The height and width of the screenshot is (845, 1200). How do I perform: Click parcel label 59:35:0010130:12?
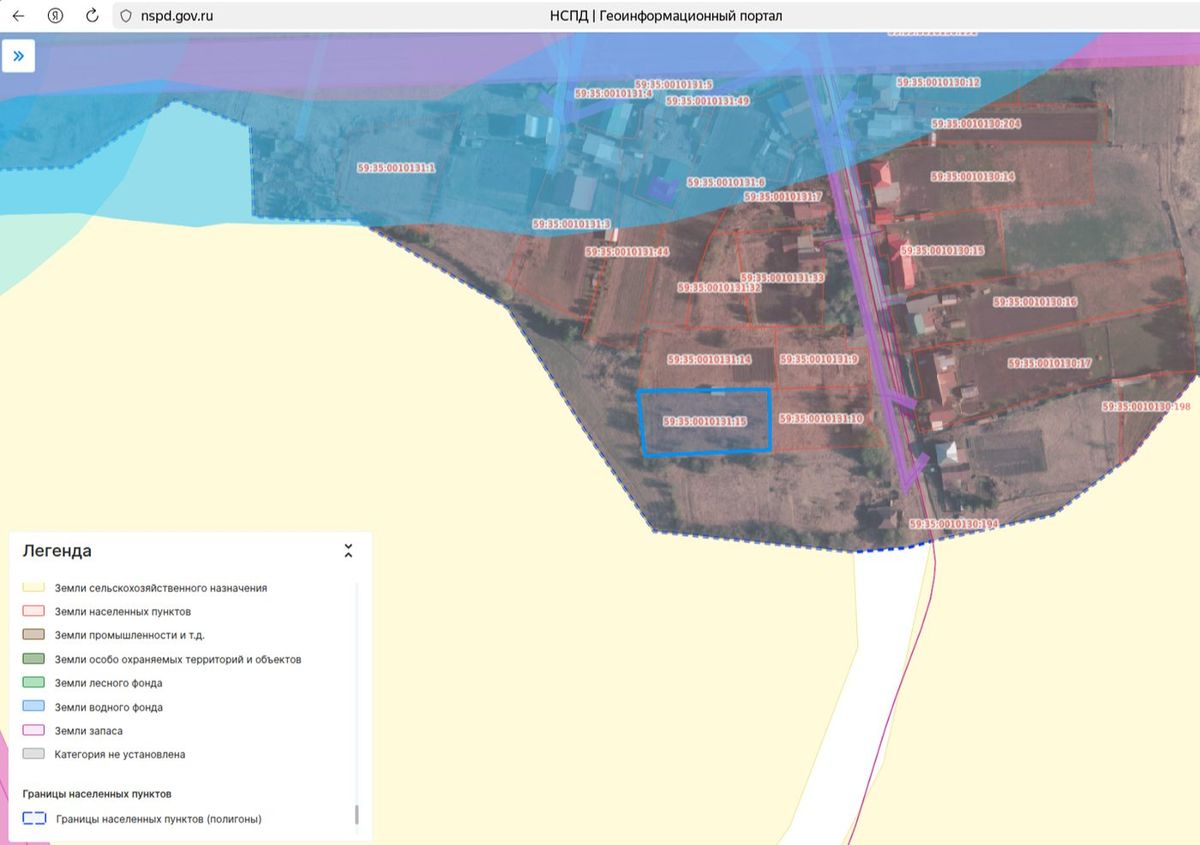(x=937, y=83)
